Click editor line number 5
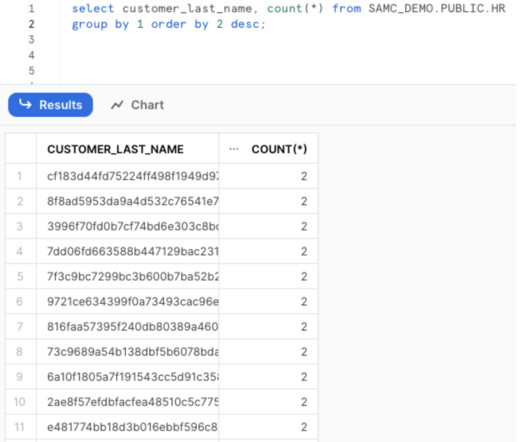The width and height of the screenshot is (530, 442). click(31, 71)
